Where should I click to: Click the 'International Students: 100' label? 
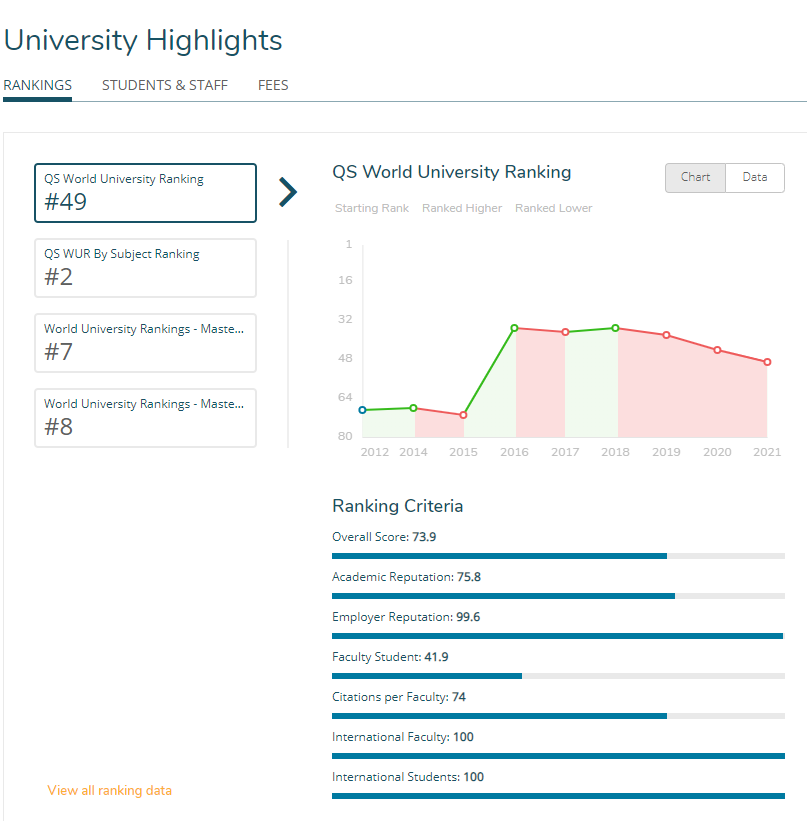(x=408, y=777)
